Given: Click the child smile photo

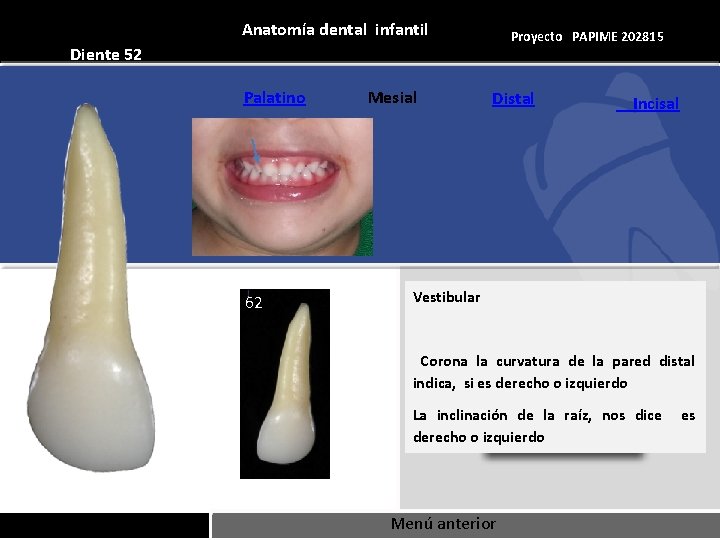Looking at the screenshot, I should coord(282,187).
